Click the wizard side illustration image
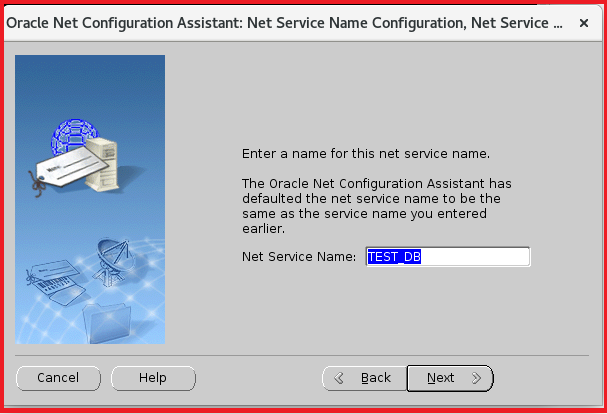The height and width of the screenshot is (414, 607). pyautogui.click(x=90, y=199)
